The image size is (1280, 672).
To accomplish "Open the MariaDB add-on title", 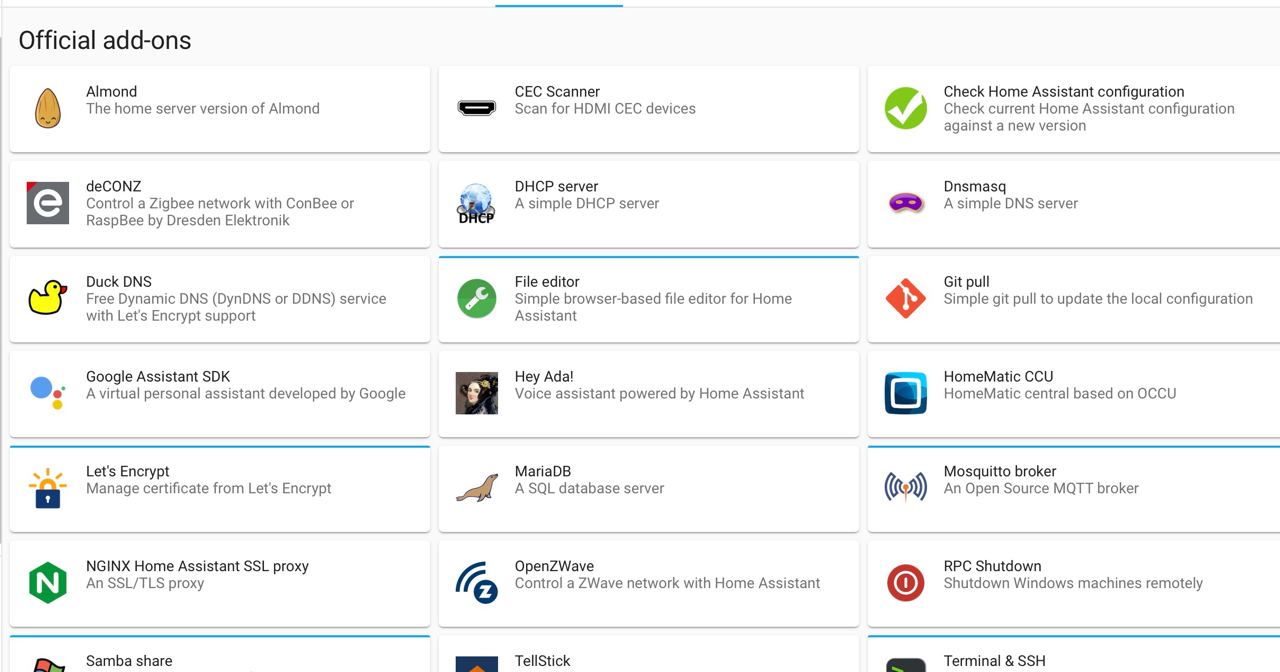I will coord(542,471).
